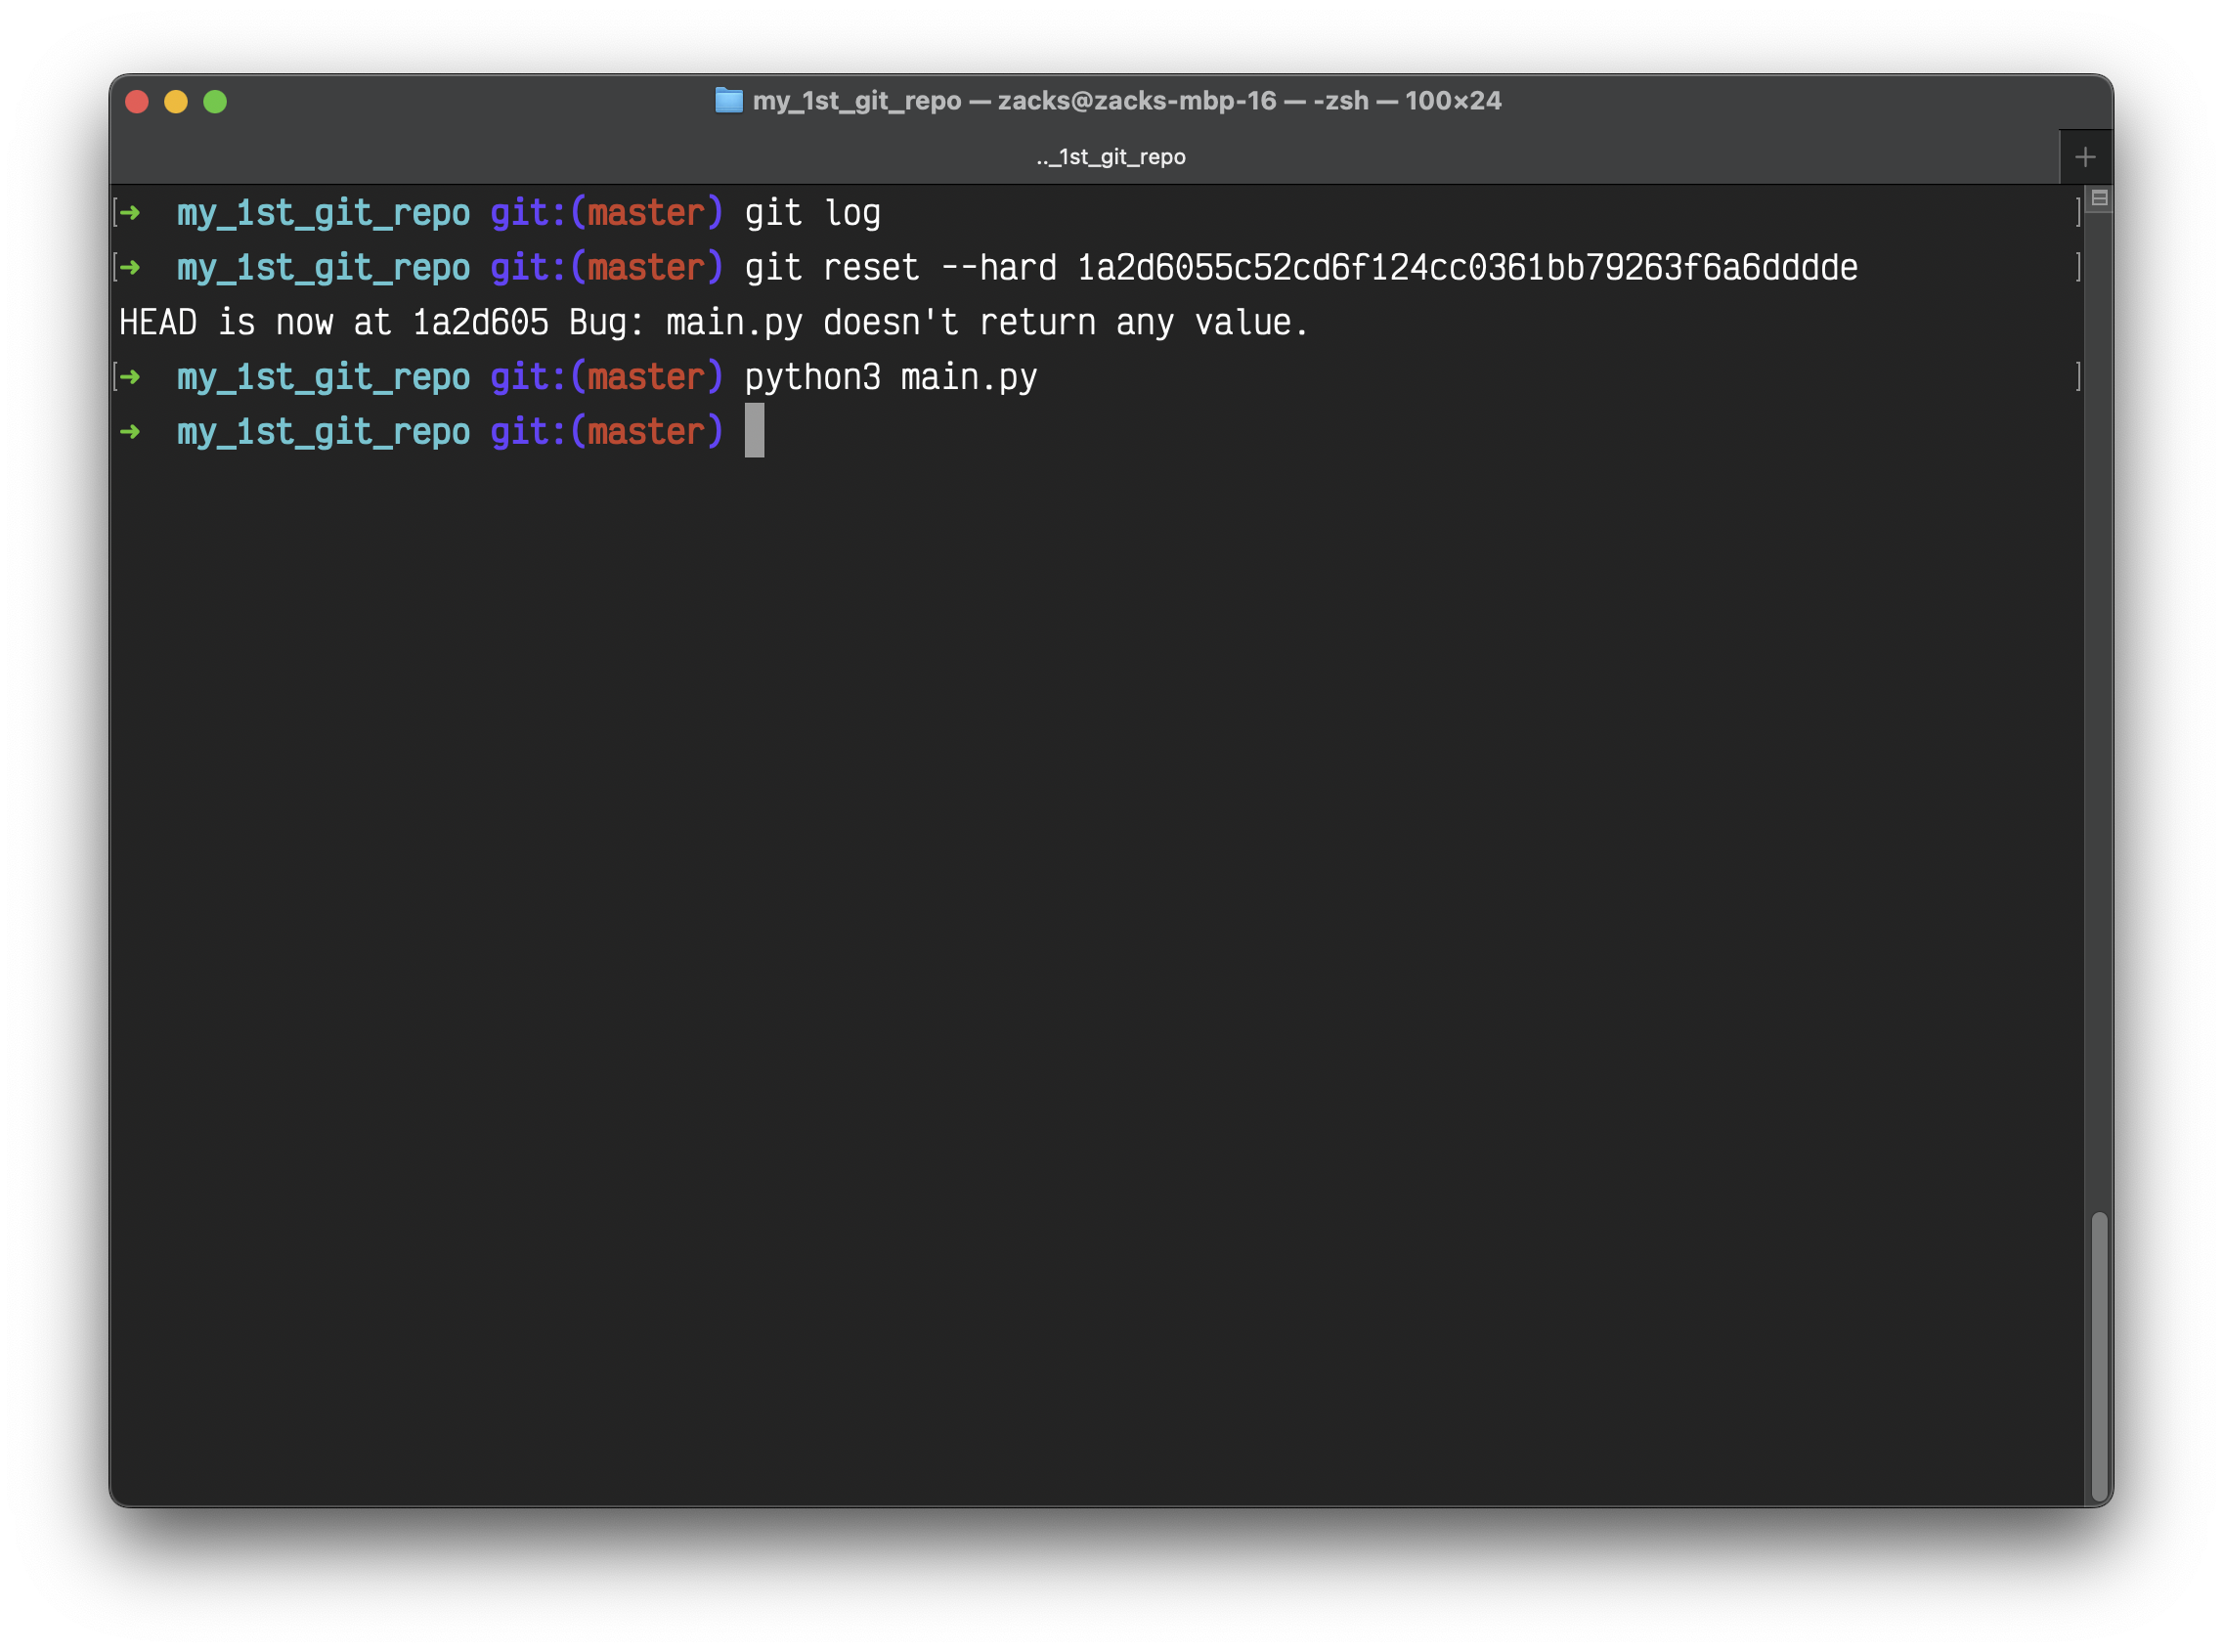The image size is (2223, 1652).
Task: Click the green zoom window button
Action: click(215, 102)
